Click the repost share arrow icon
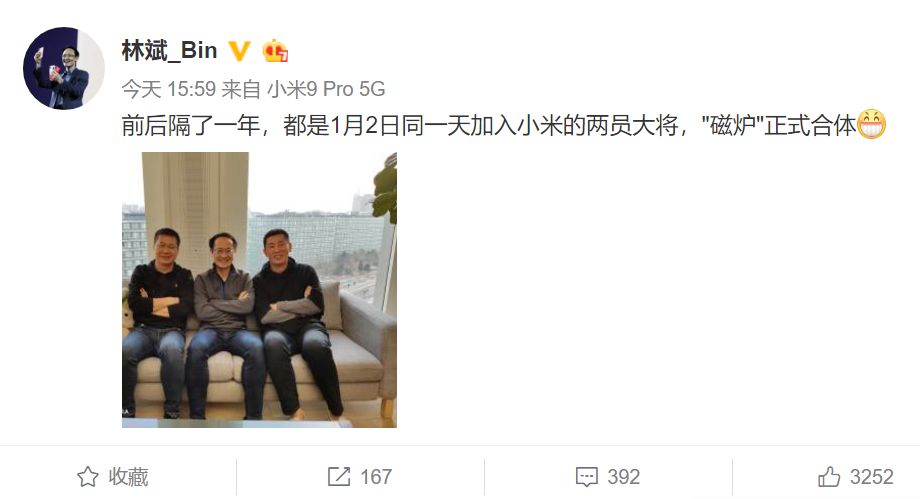This screenshot has width=920, height=499. pos(339,477)
